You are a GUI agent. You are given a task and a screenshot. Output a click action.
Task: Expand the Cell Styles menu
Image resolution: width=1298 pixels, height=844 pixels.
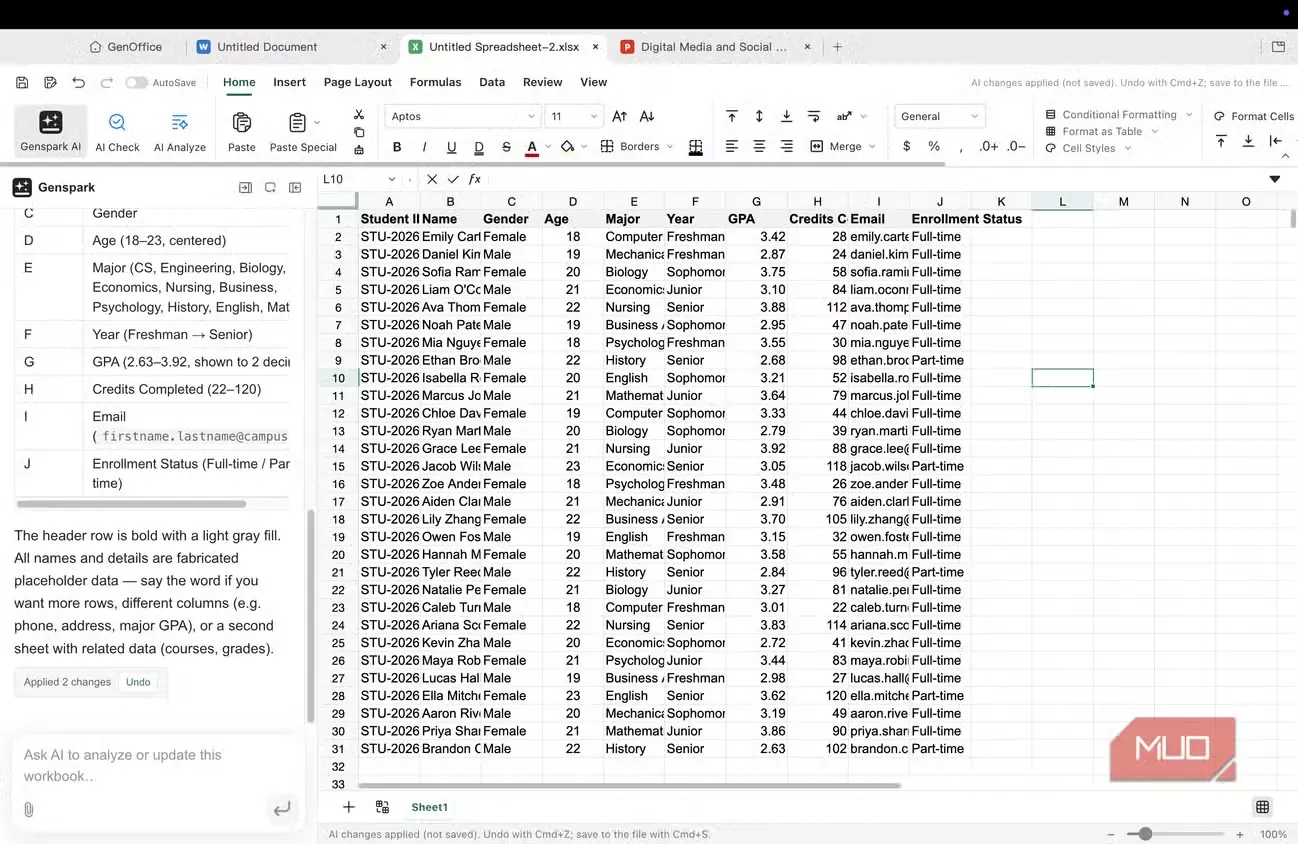tap(1088, 148)
